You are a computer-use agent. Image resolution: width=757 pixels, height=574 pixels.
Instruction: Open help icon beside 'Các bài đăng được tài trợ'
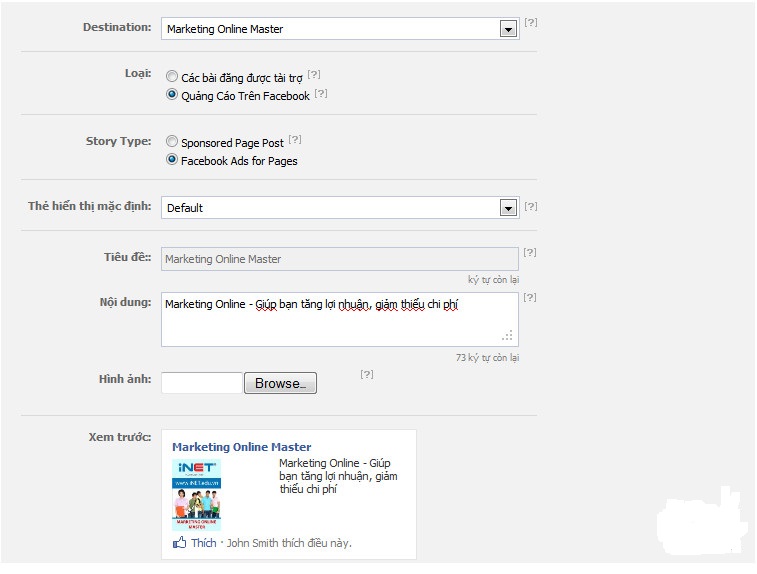(x=314, y=74)
